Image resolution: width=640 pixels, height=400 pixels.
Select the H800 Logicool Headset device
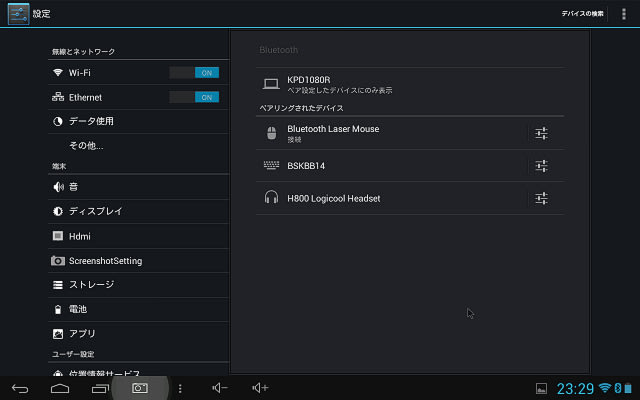point(392,199)
